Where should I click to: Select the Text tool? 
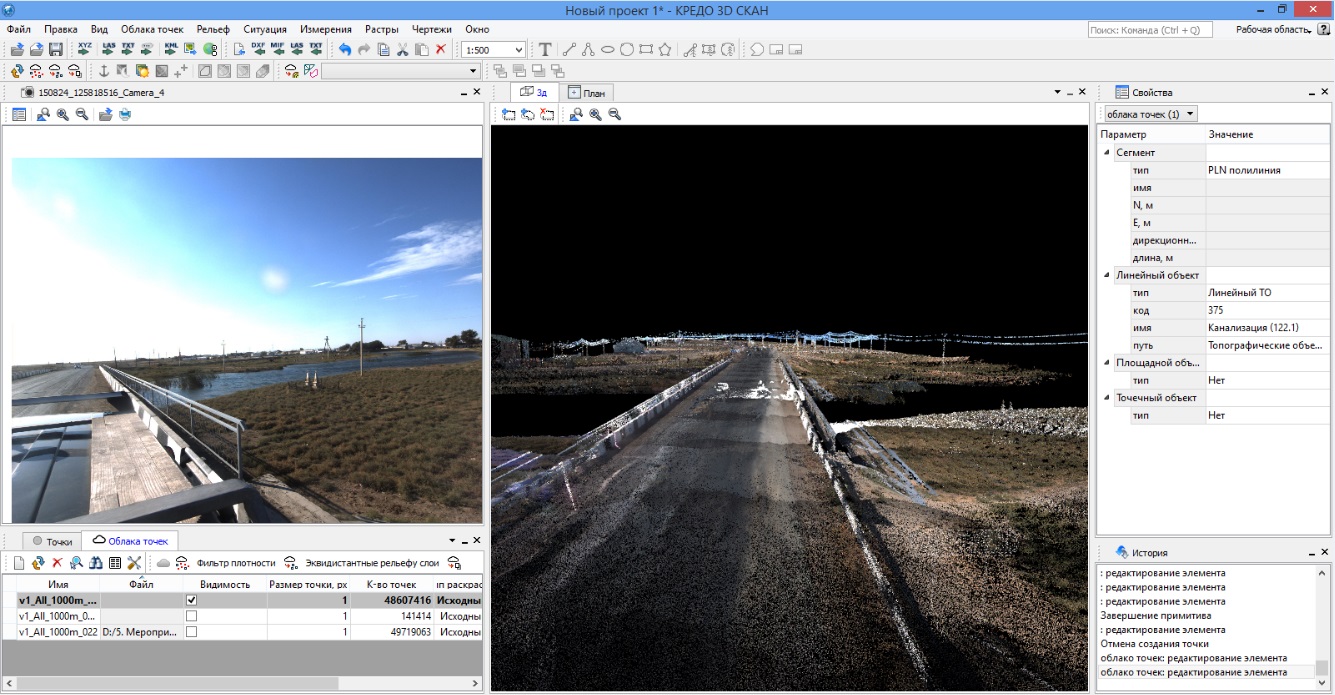click(545, 49)
